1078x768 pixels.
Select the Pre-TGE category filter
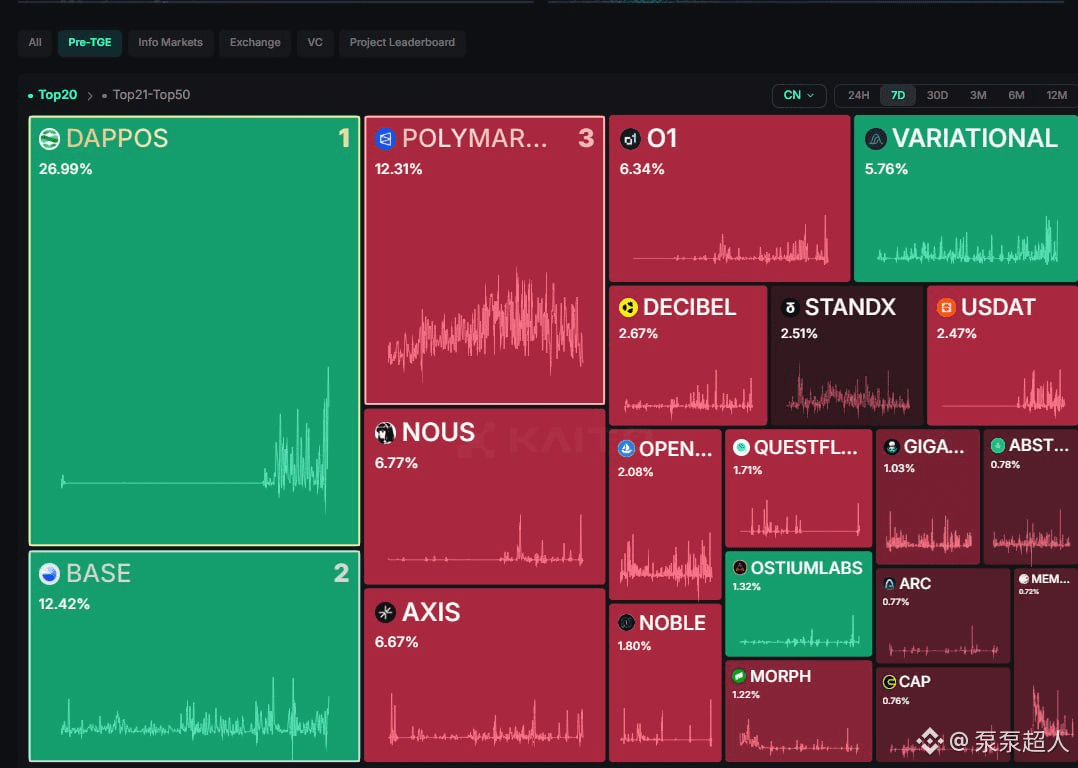(x=89, y=43)
